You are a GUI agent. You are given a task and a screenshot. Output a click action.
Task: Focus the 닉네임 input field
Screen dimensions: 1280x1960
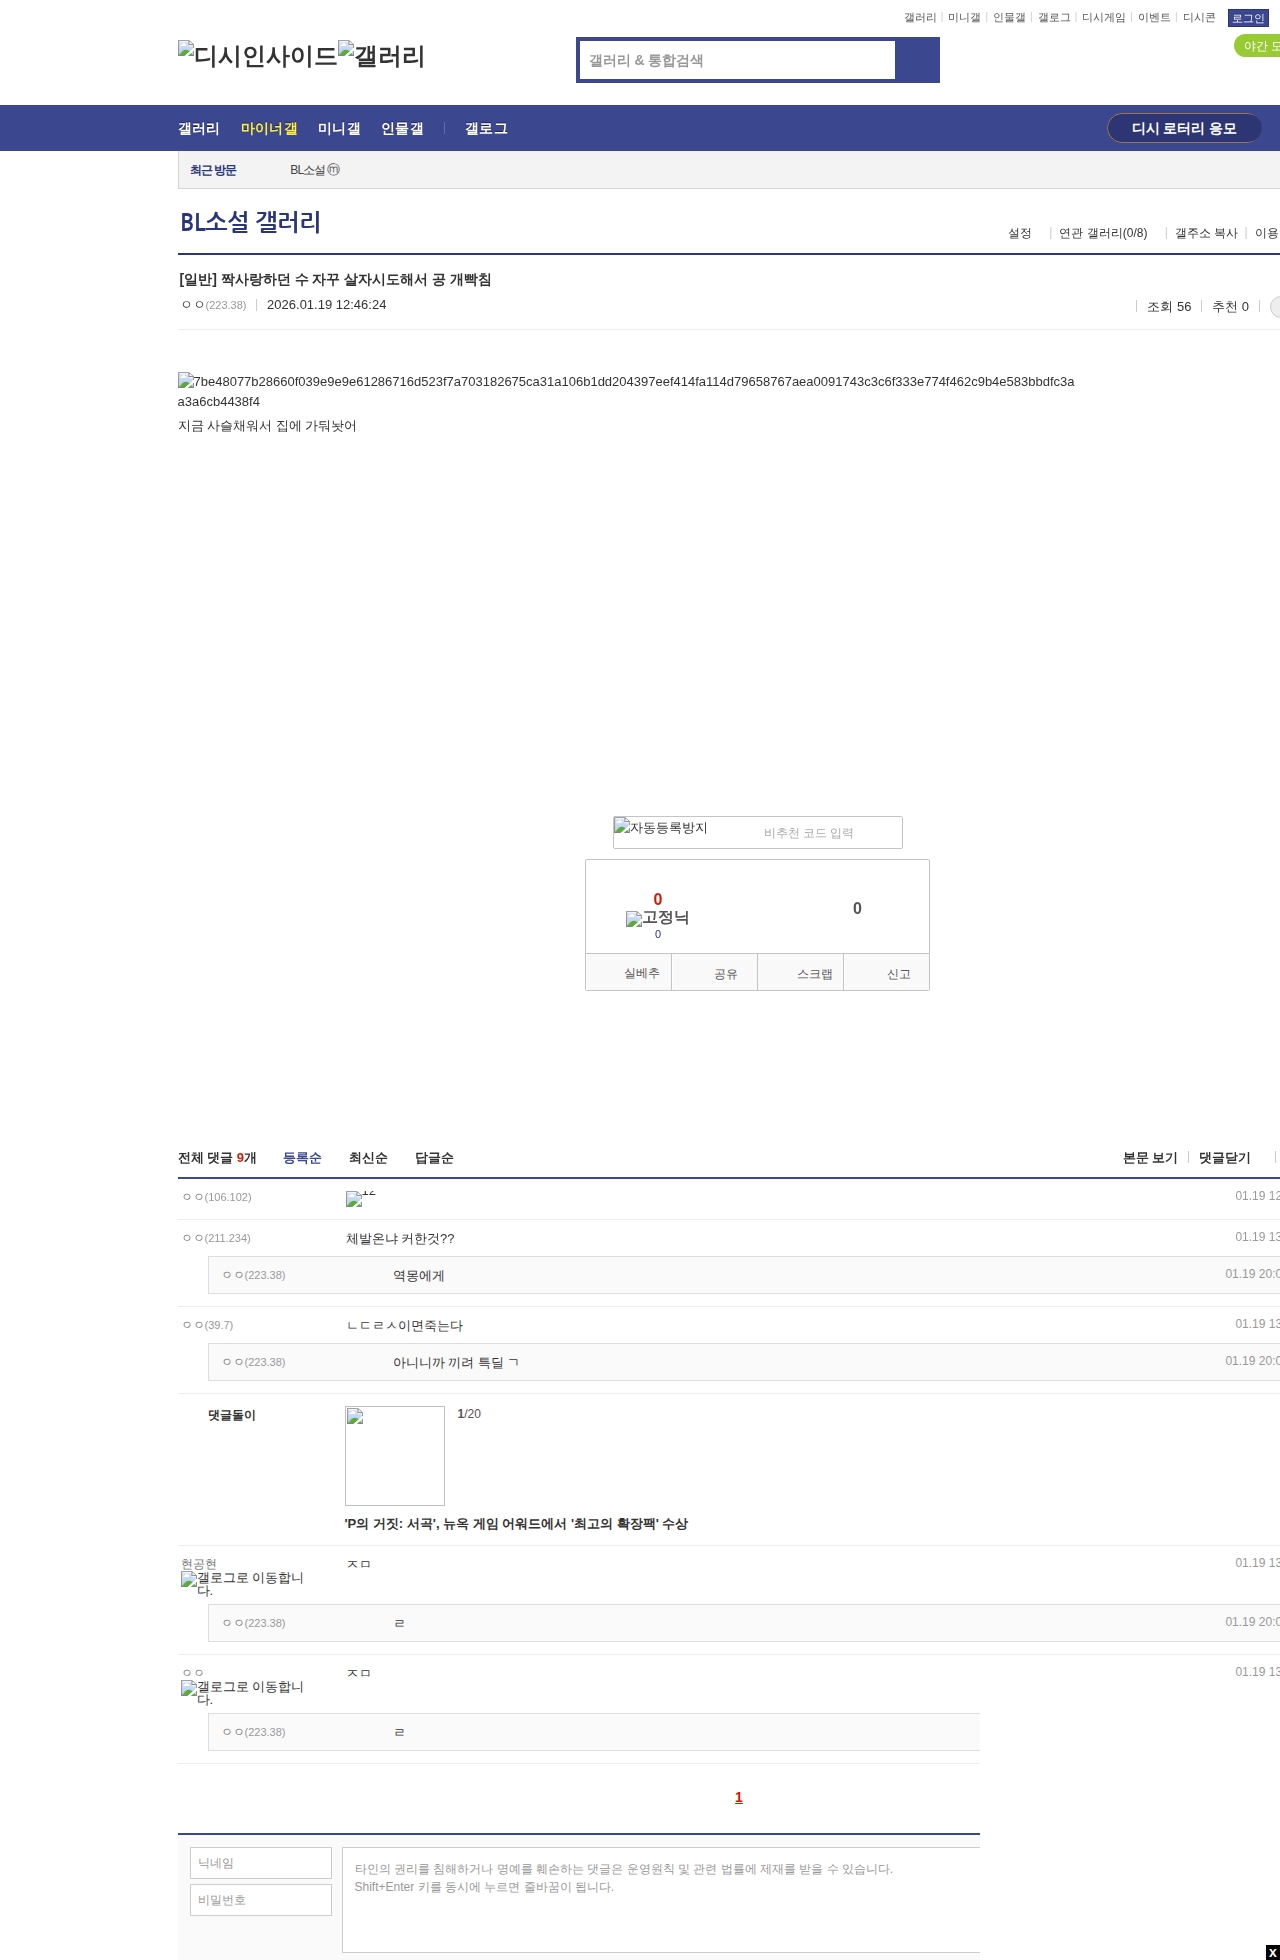[261, 1863]
